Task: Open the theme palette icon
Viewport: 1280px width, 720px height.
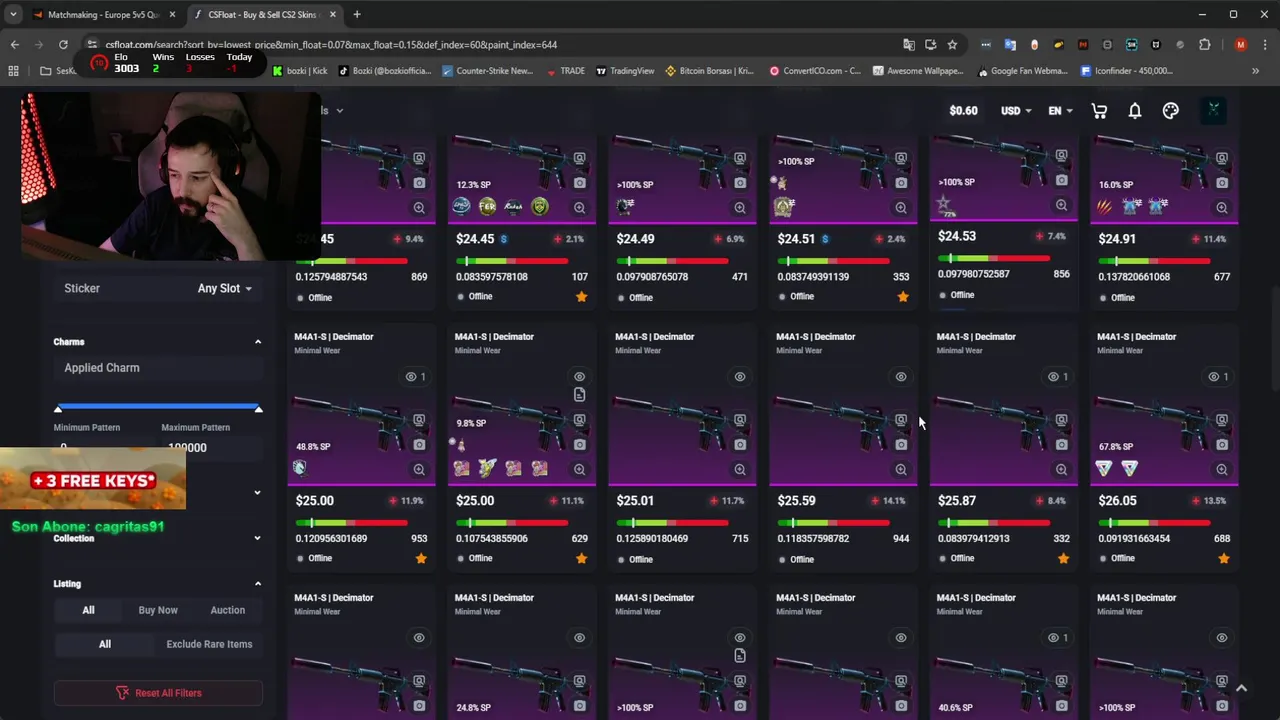Action: click(x=1170, y=111)
